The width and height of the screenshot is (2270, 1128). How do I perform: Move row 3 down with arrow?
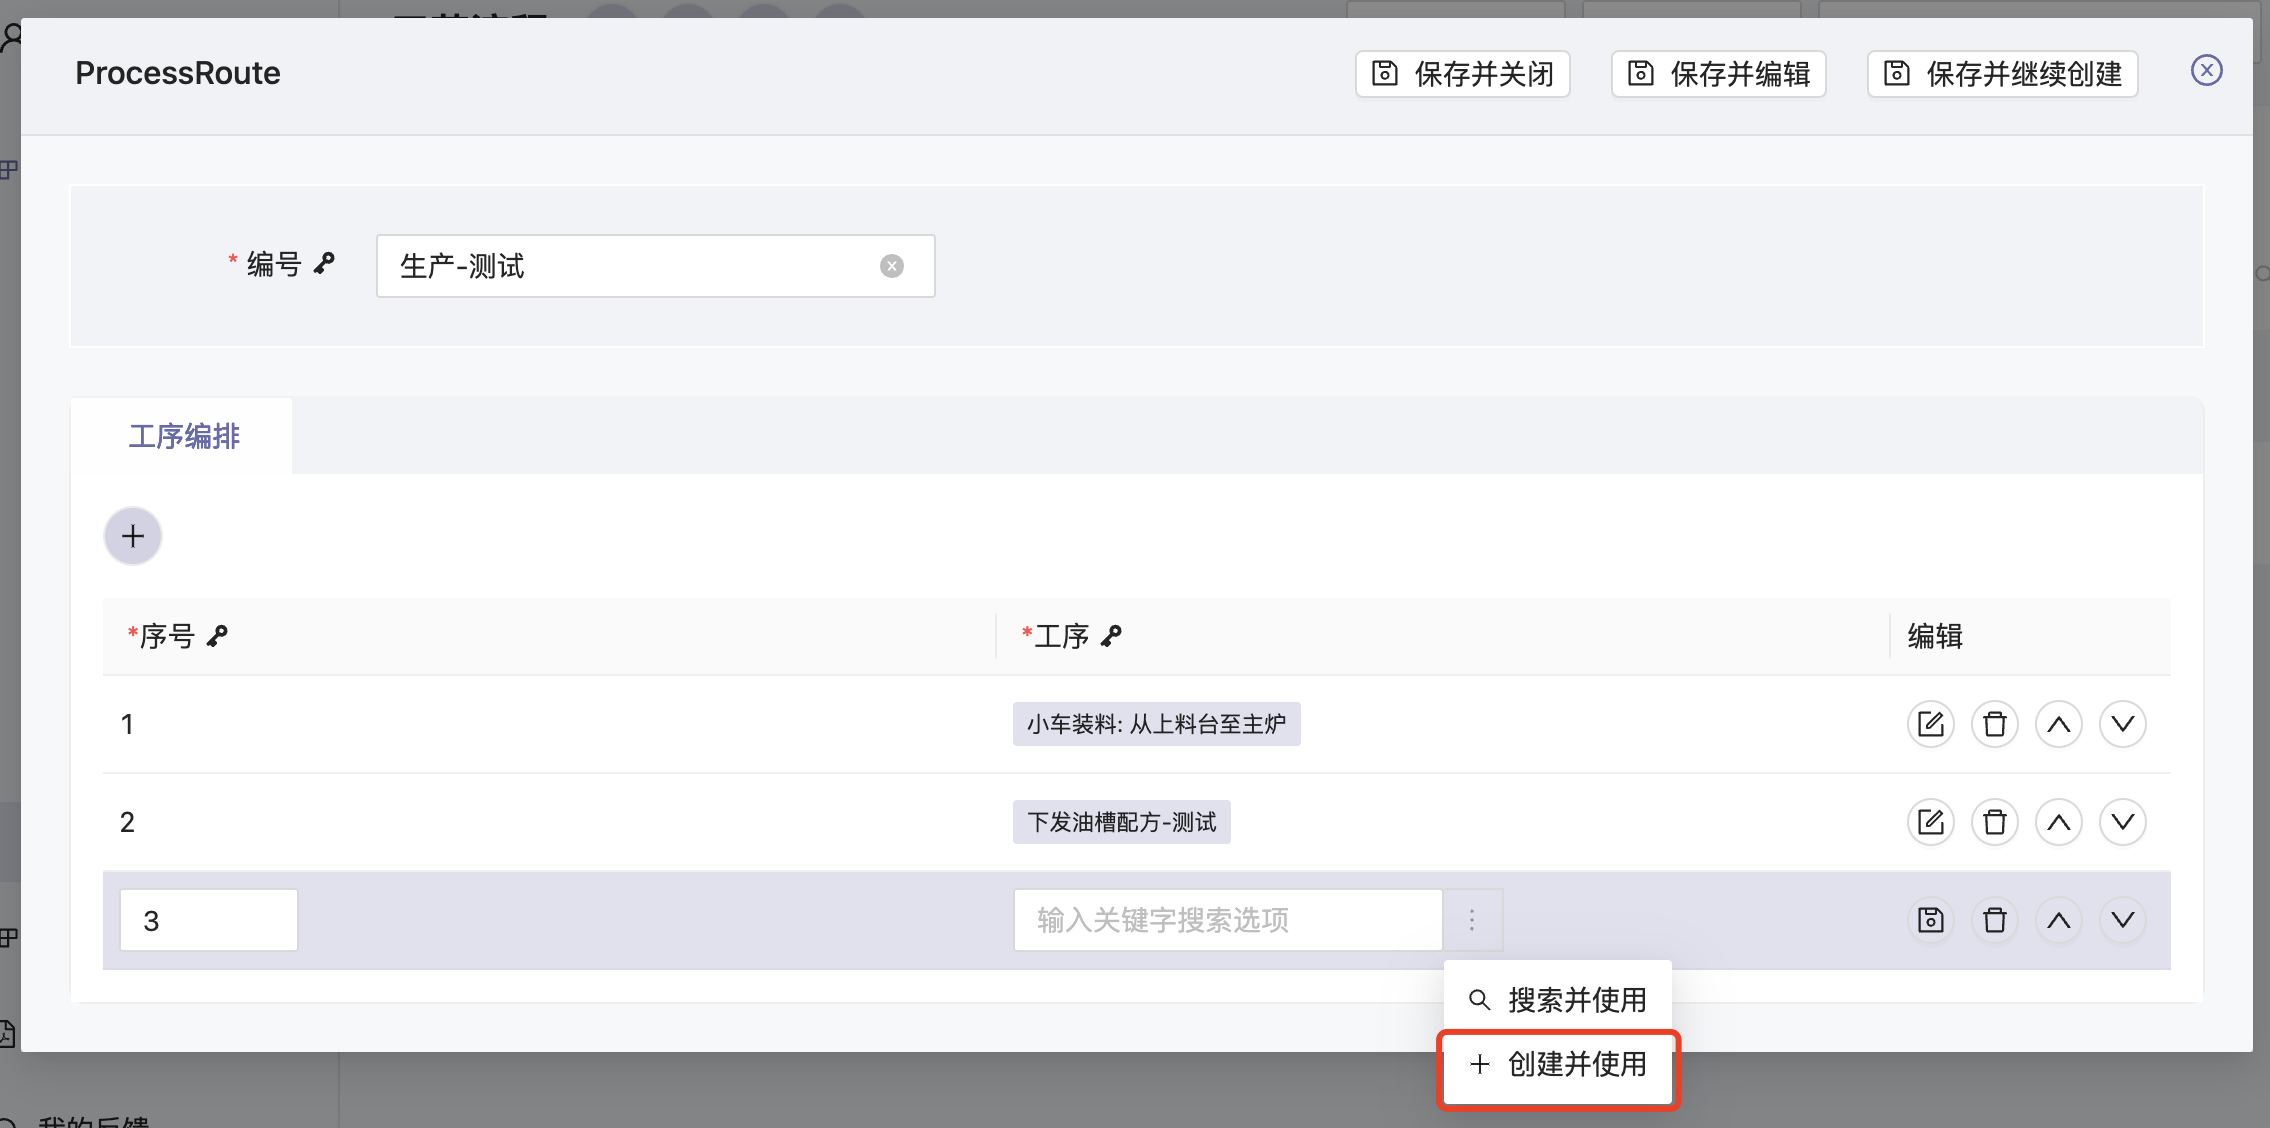(x=2122, y=920)
